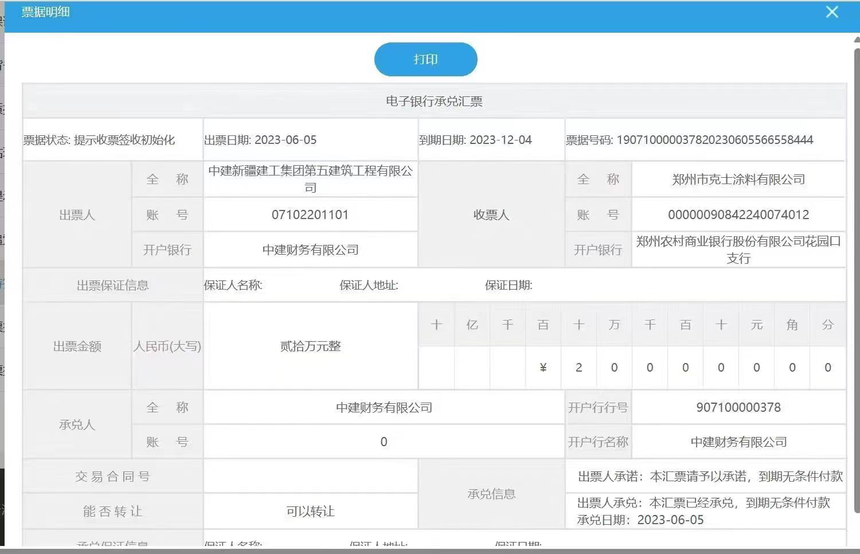Click the 元 column header in amount grid

pos(757,325)
